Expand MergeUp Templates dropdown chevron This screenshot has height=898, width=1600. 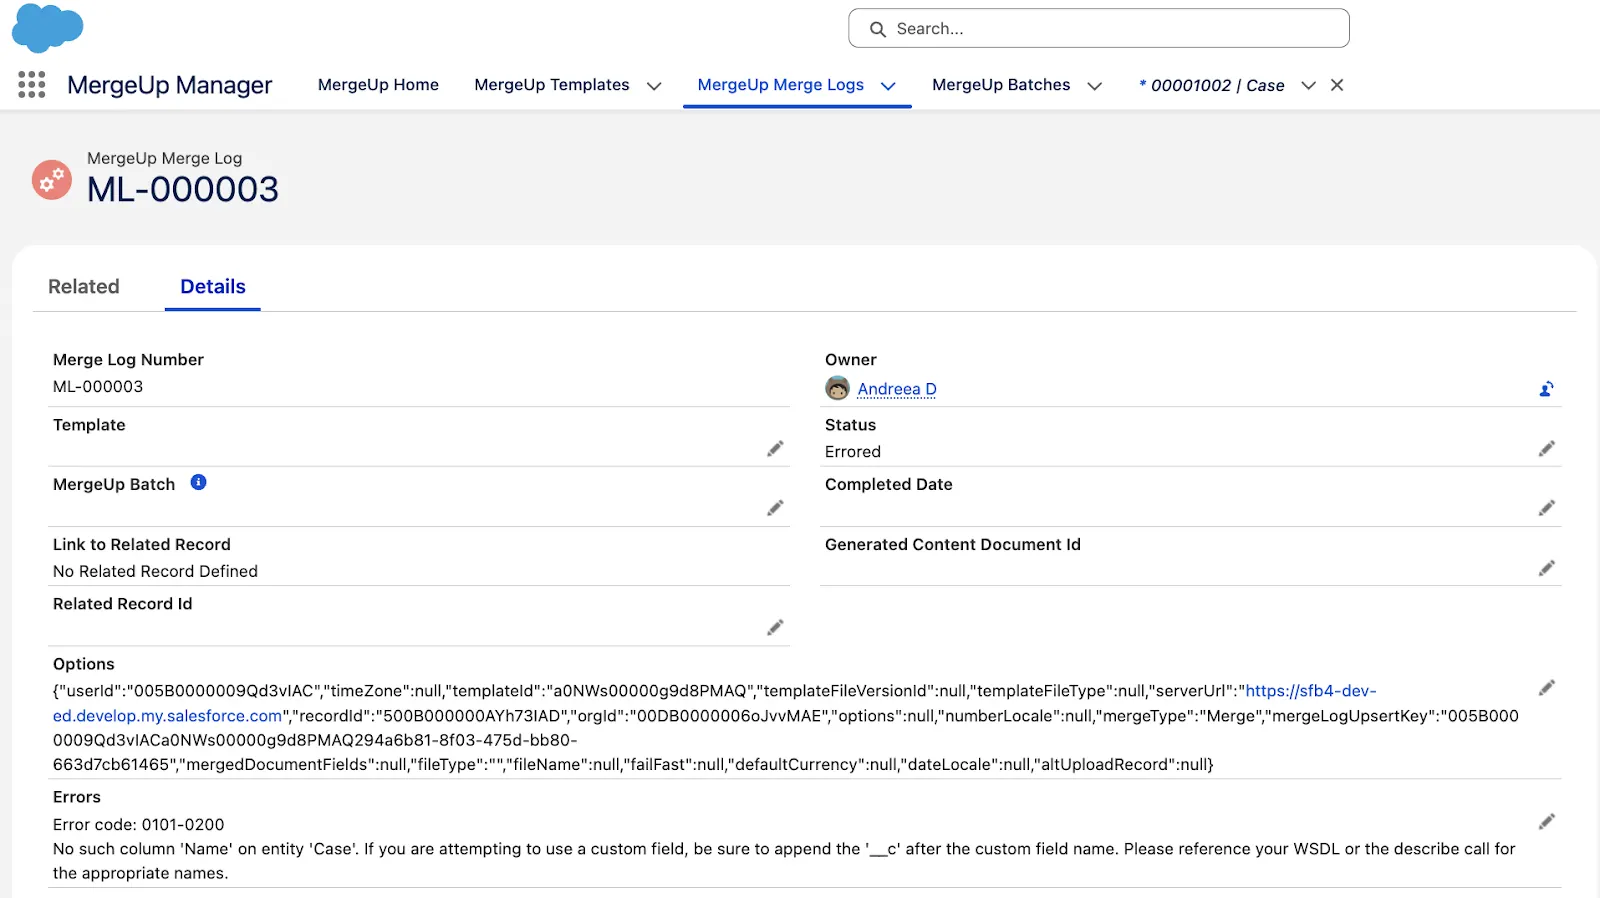point(654,86)
